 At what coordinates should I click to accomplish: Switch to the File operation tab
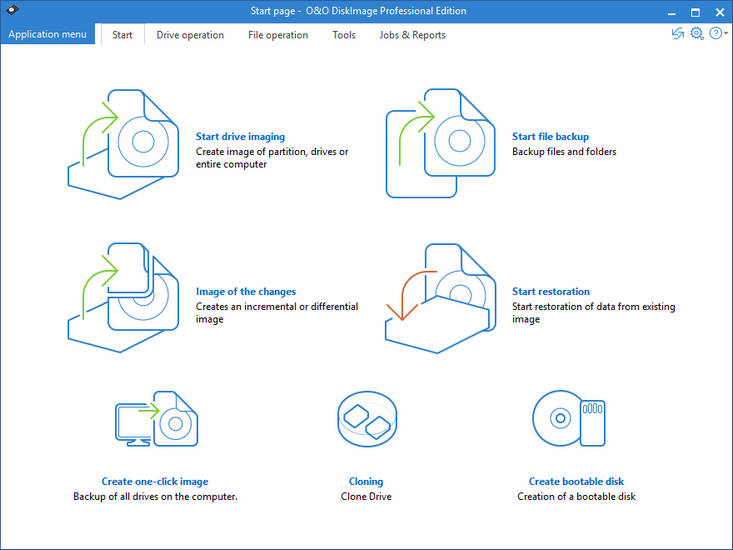(279, 35)
